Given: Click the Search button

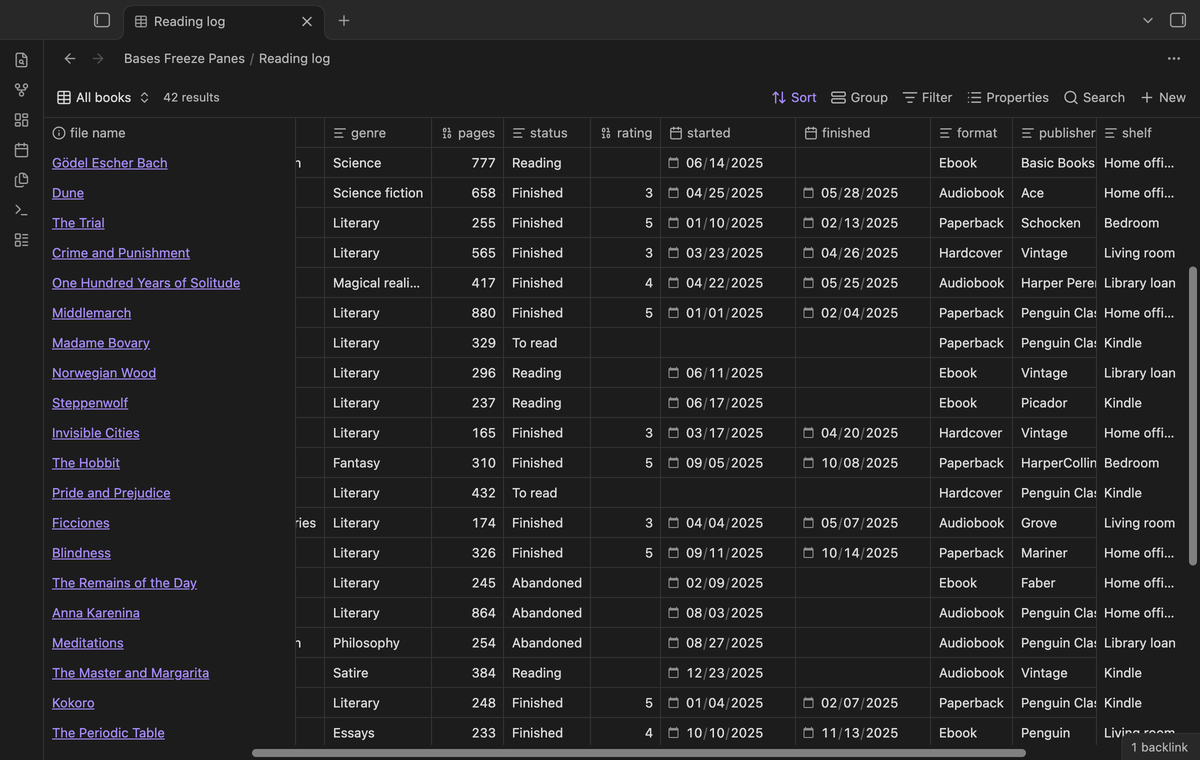Looking at the screenshot, I should click(x=1094, y=97).
